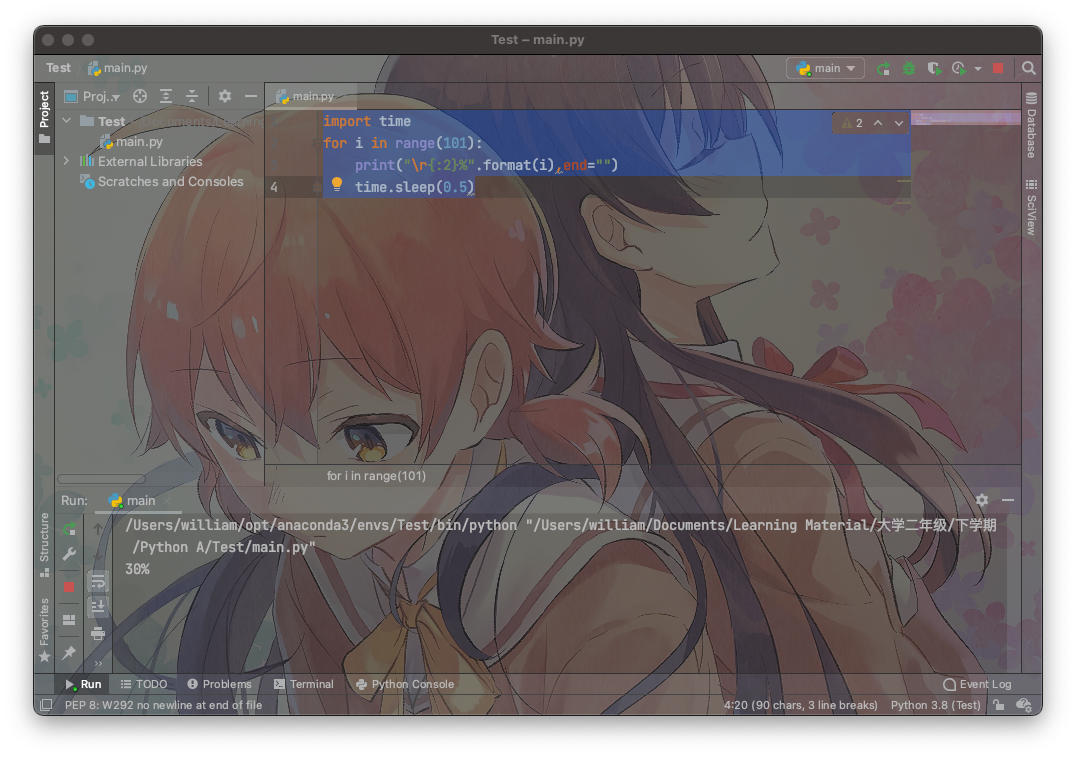This screenshot has height=757, width=1076.
Task: Collapse the Test project folder
Action: tap(67, 121)
